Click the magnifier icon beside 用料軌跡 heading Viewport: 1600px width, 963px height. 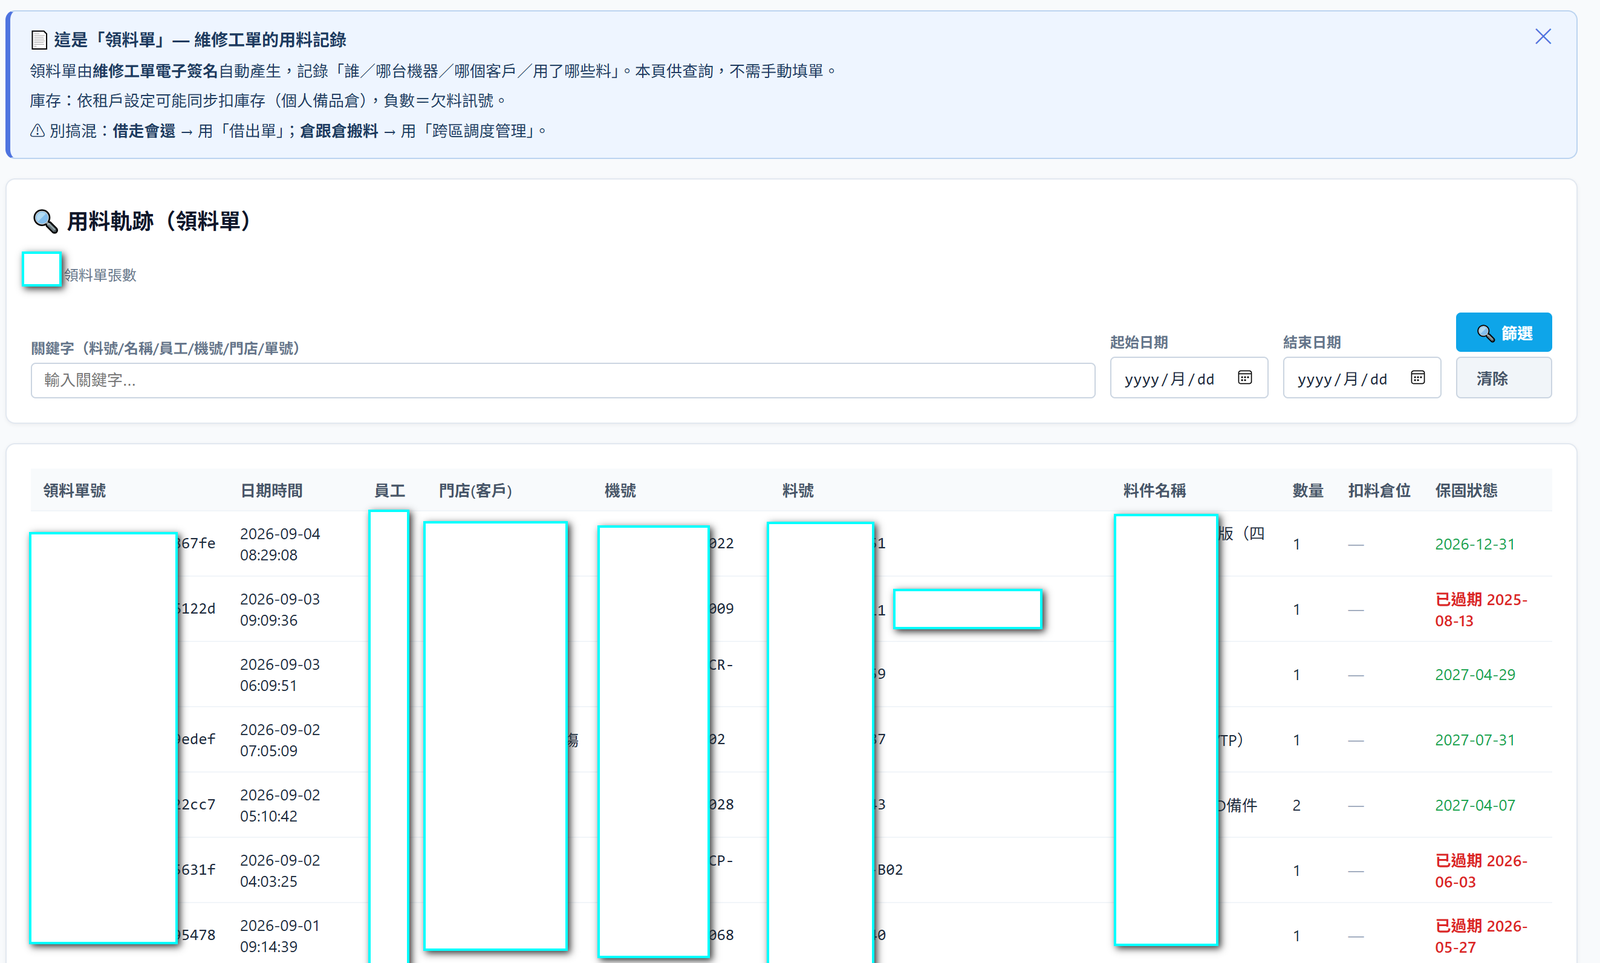click(x=45, y=221)
